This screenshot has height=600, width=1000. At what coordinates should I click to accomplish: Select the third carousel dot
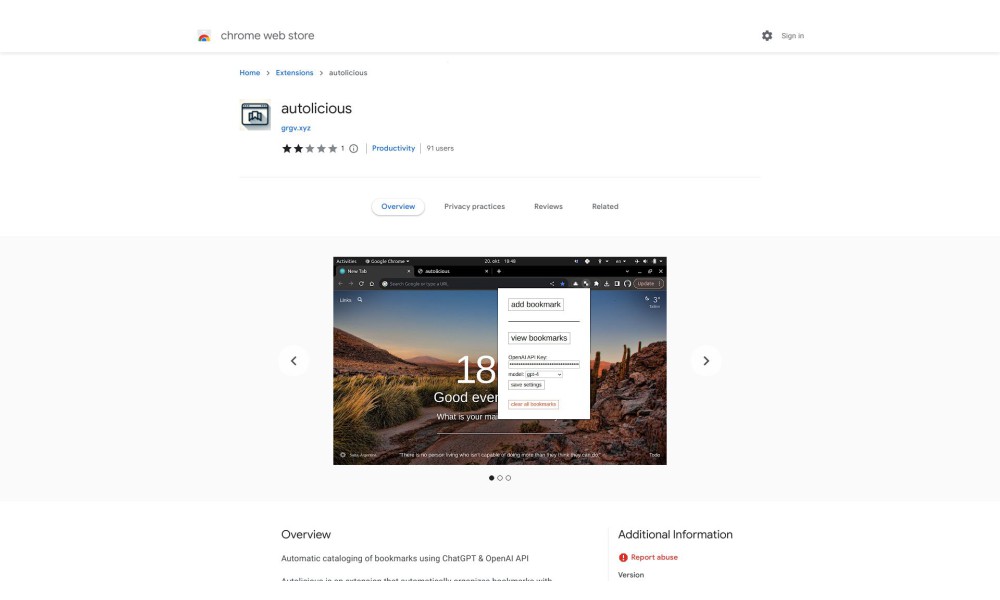(508, 478)
